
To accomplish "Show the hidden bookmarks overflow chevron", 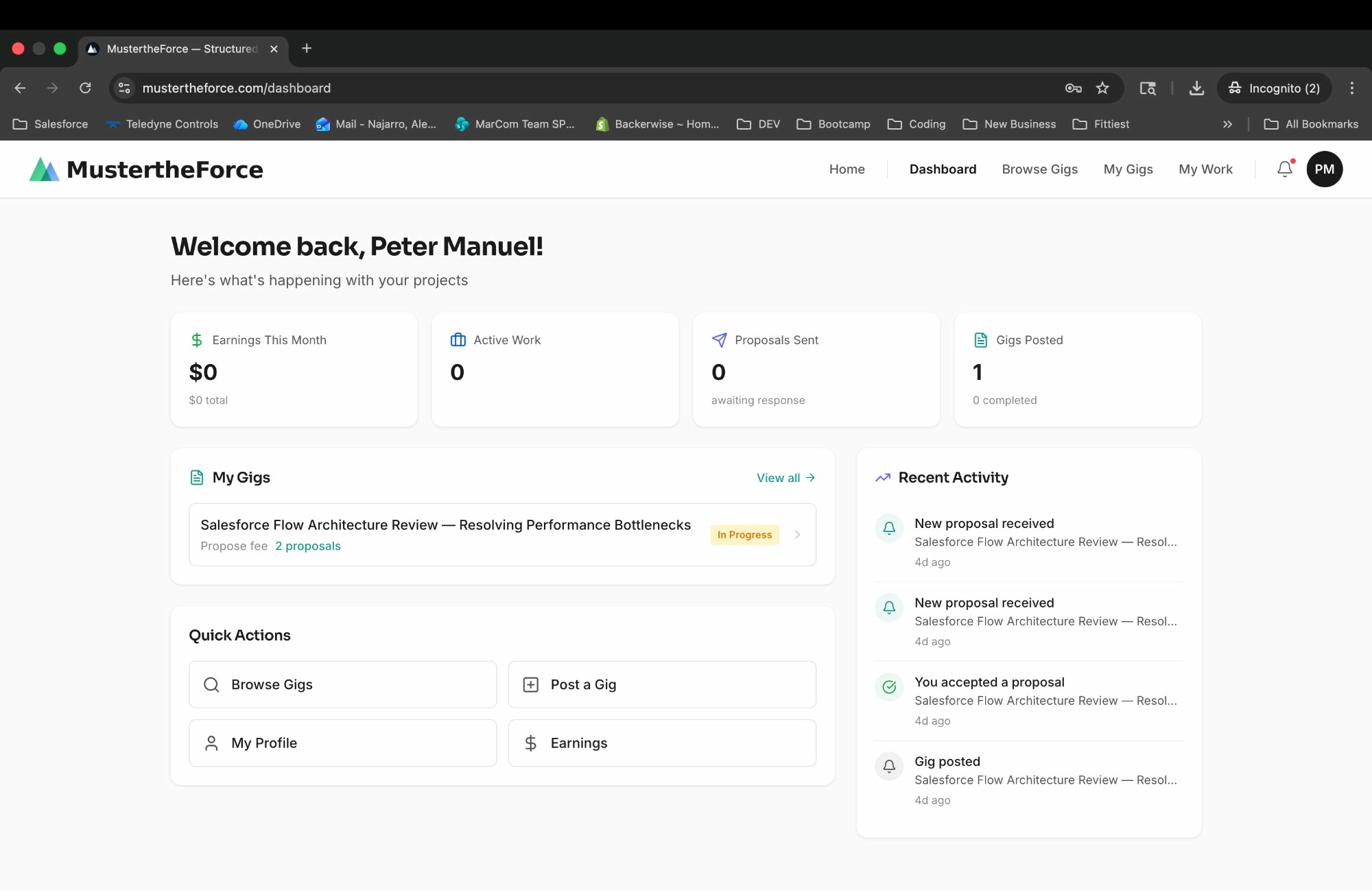I will (x=1227, y=124).
